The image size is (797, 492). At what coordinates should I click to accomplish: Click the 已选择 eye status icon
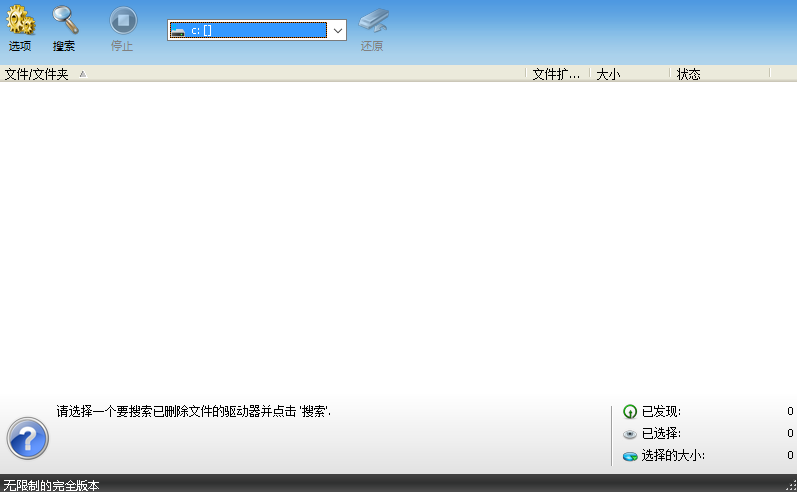pyautogui.click(x=630, y=434)
